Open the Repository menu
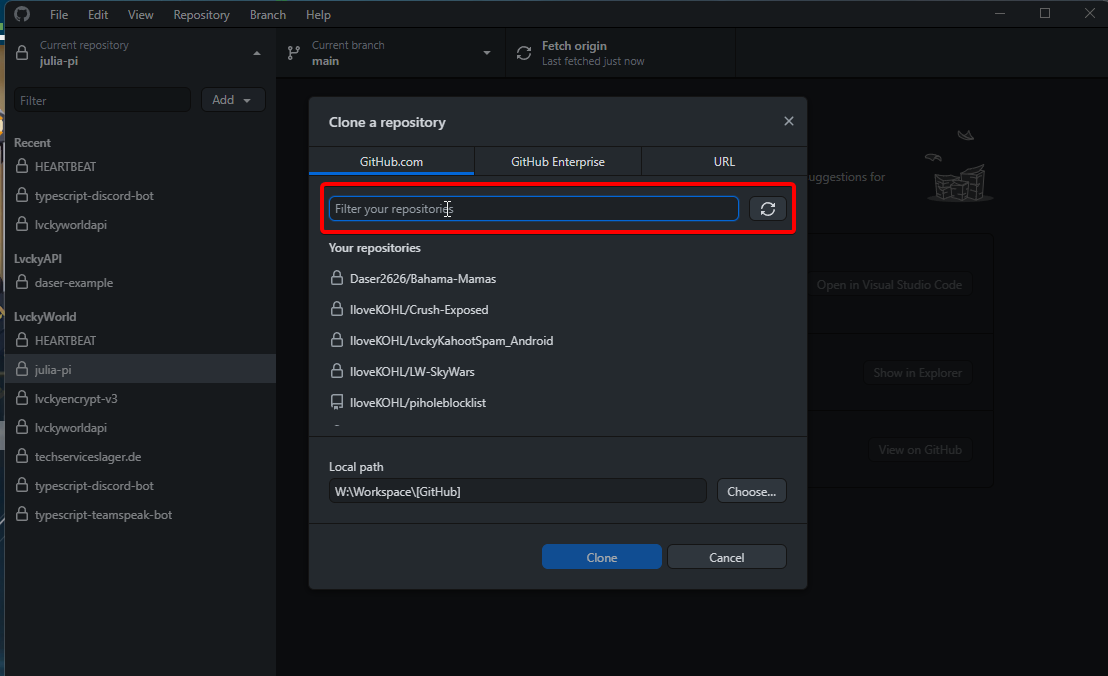This screenshot has width=1108, height=676. pos(201,15)
